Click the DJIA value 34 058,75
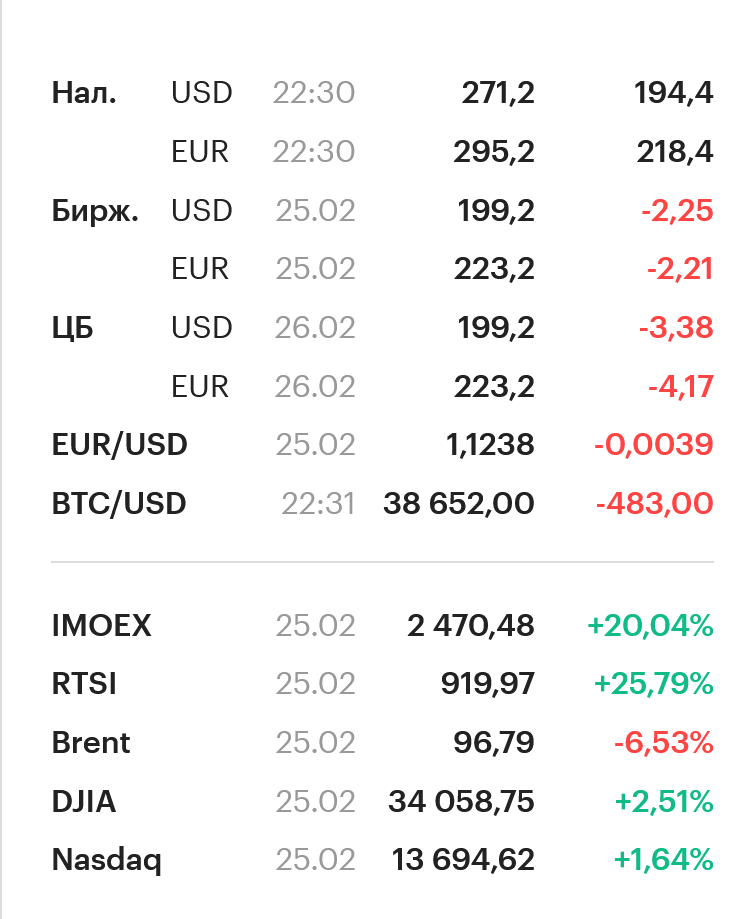This screenshot has width=750, height=919. (x=461, y=801)
